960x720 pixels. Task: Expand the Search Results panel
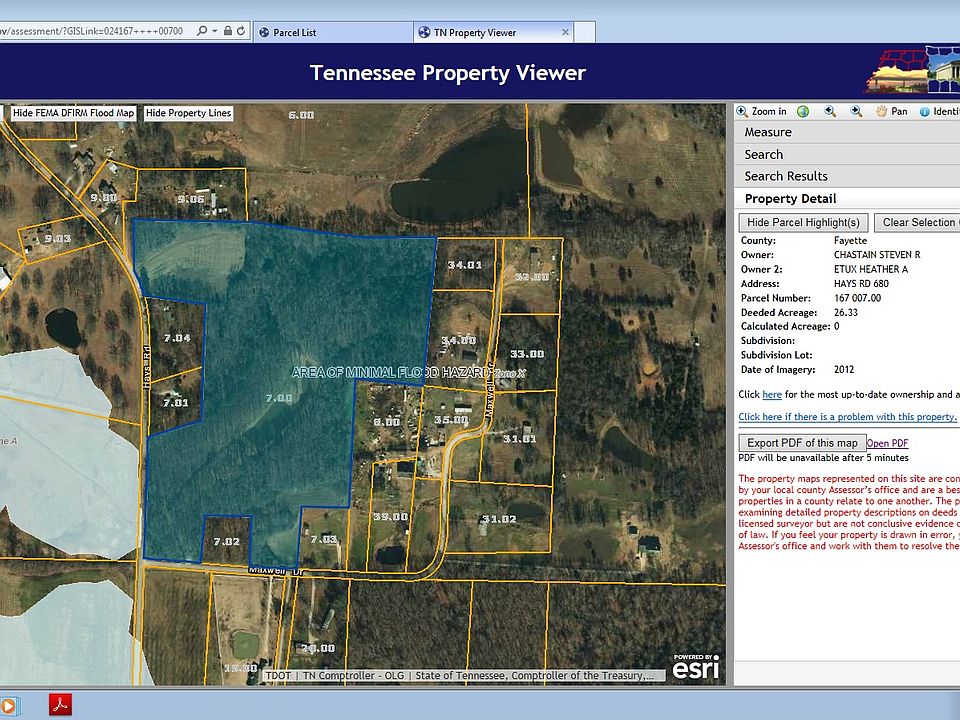tap(786, 176)
